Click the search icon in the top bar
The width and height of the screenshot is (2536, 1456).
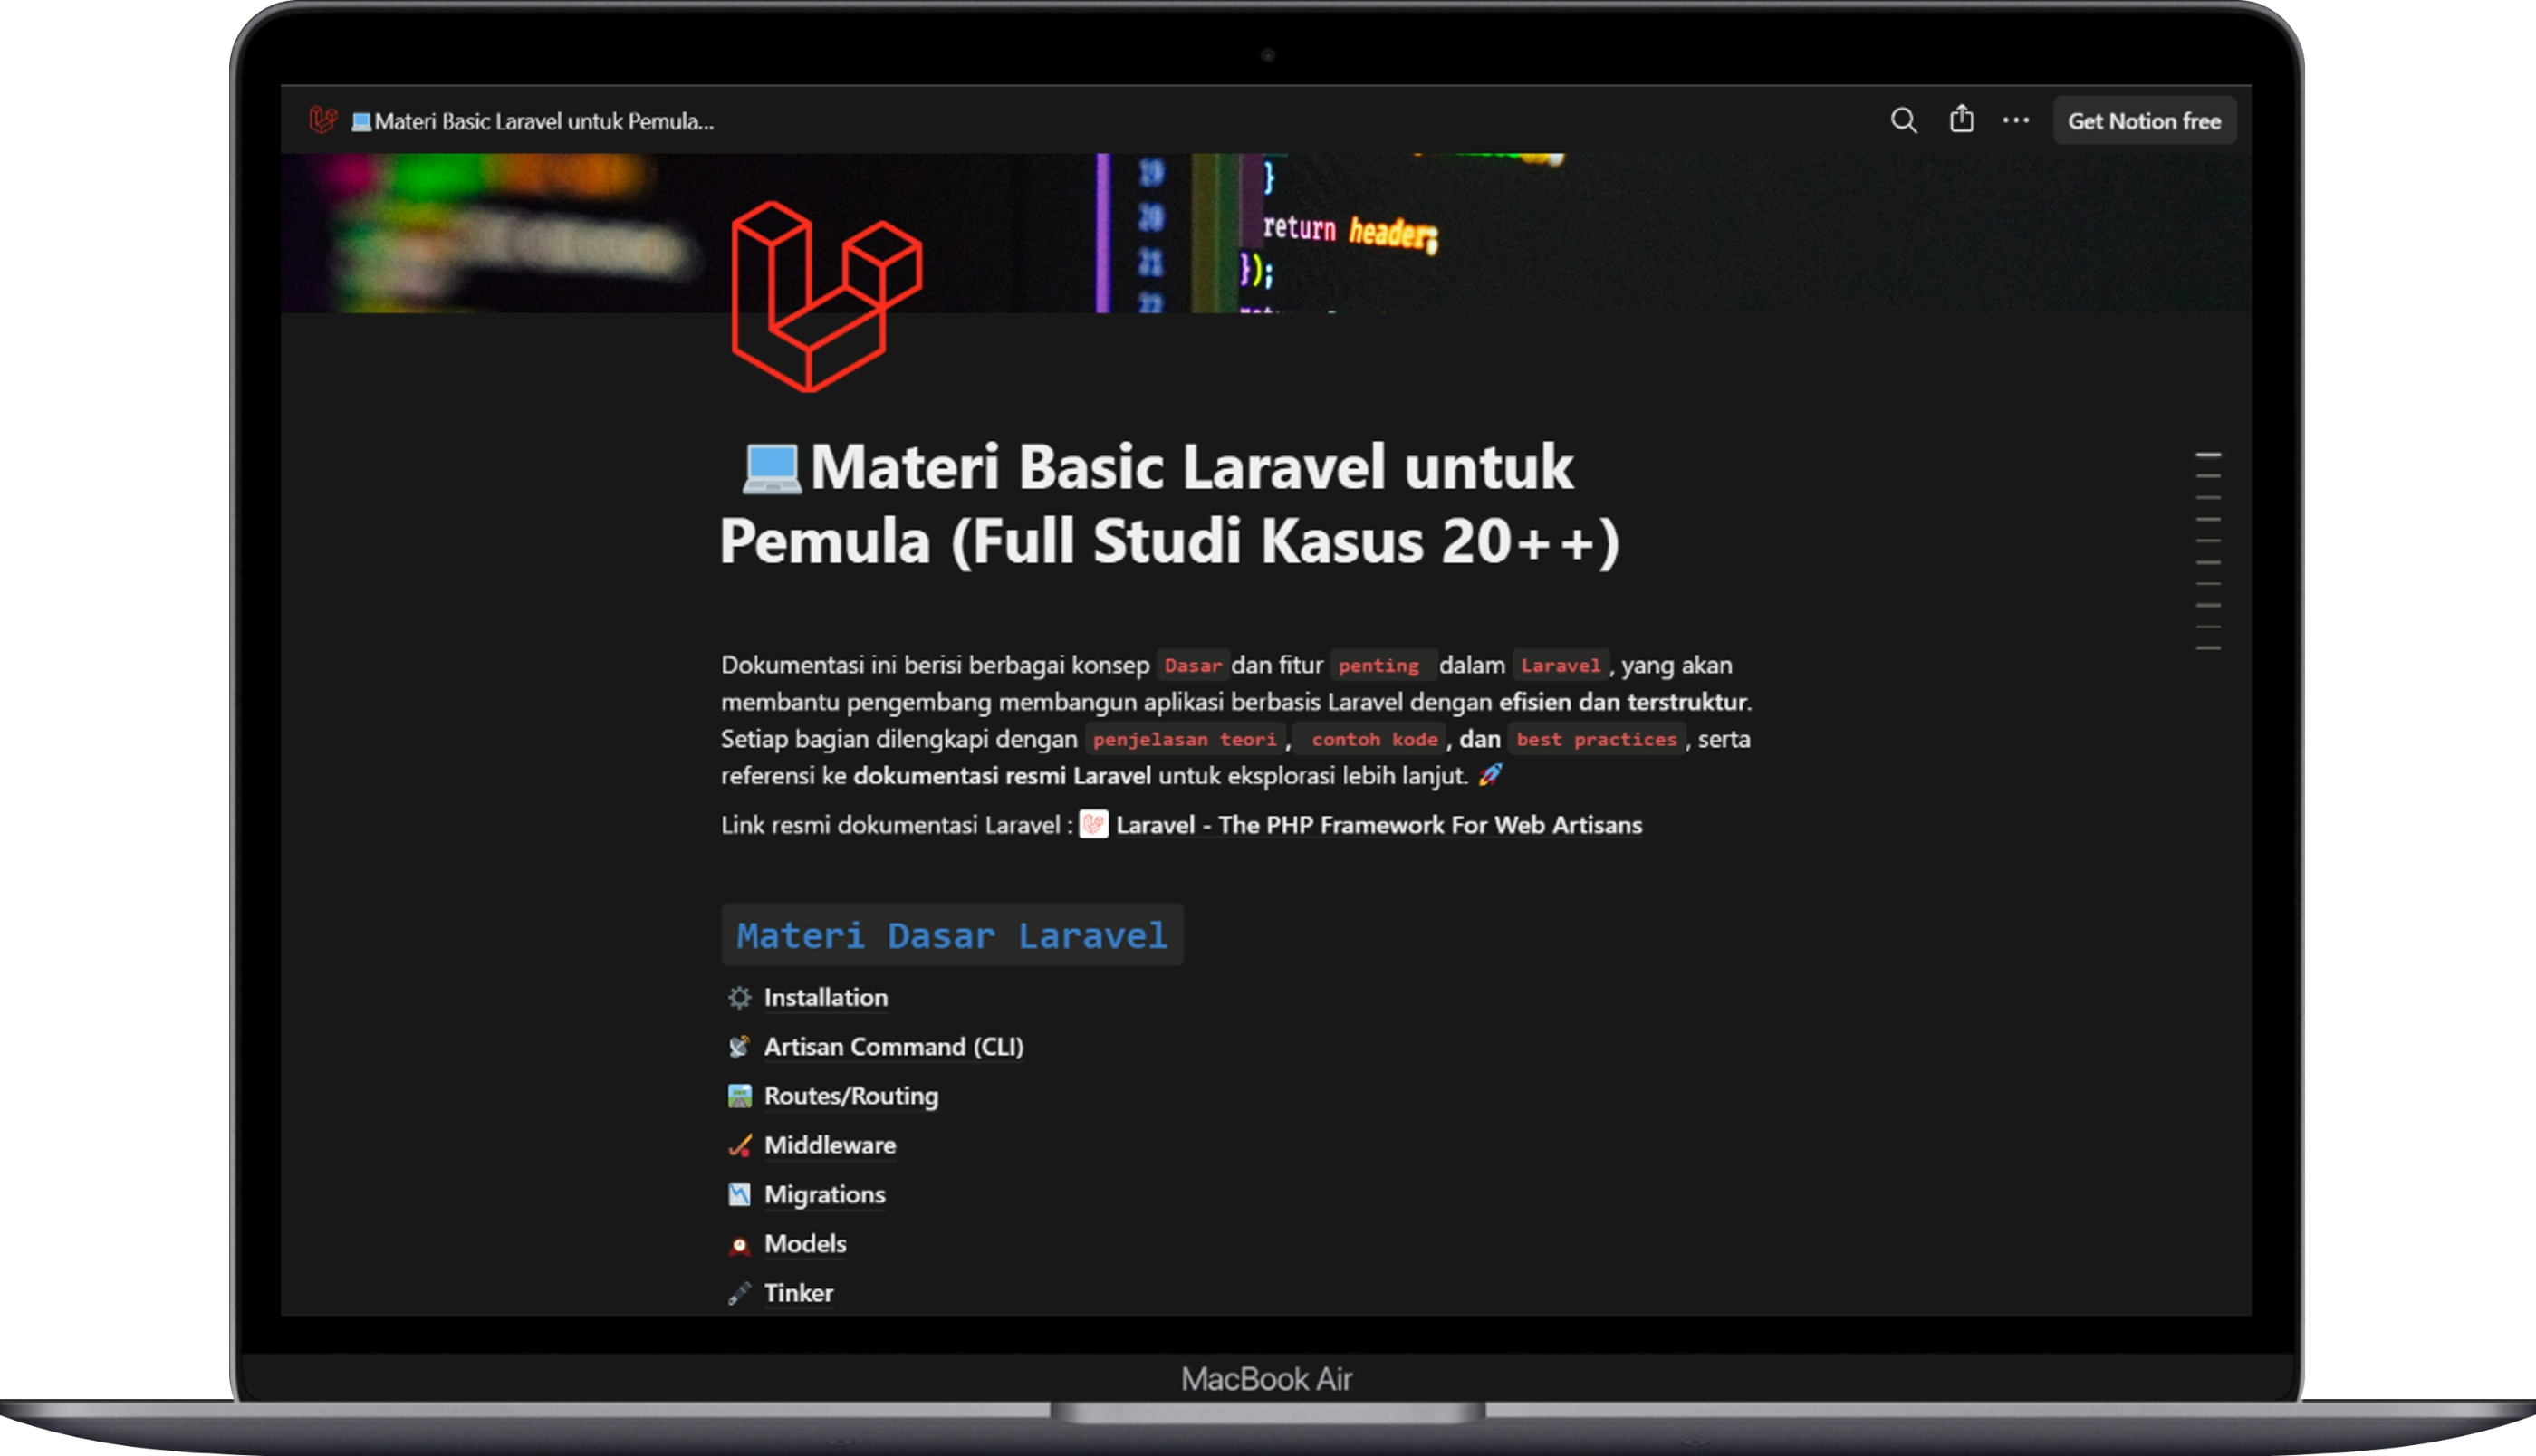coord(1904,120)
